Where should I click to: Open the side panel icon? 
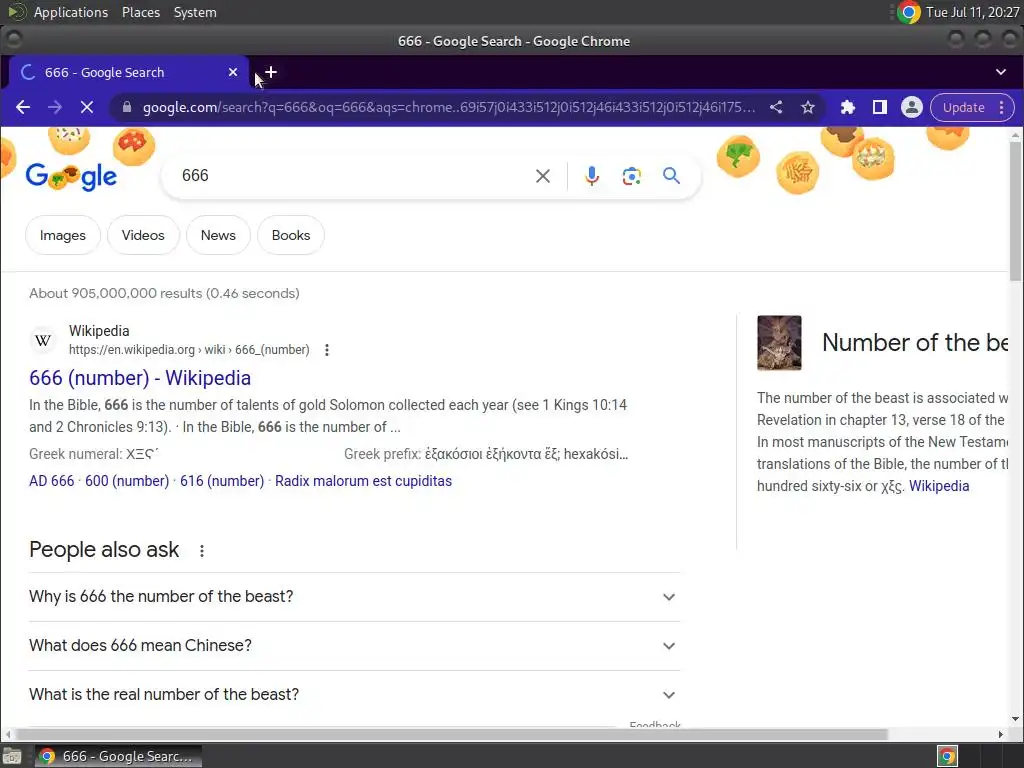880,107
